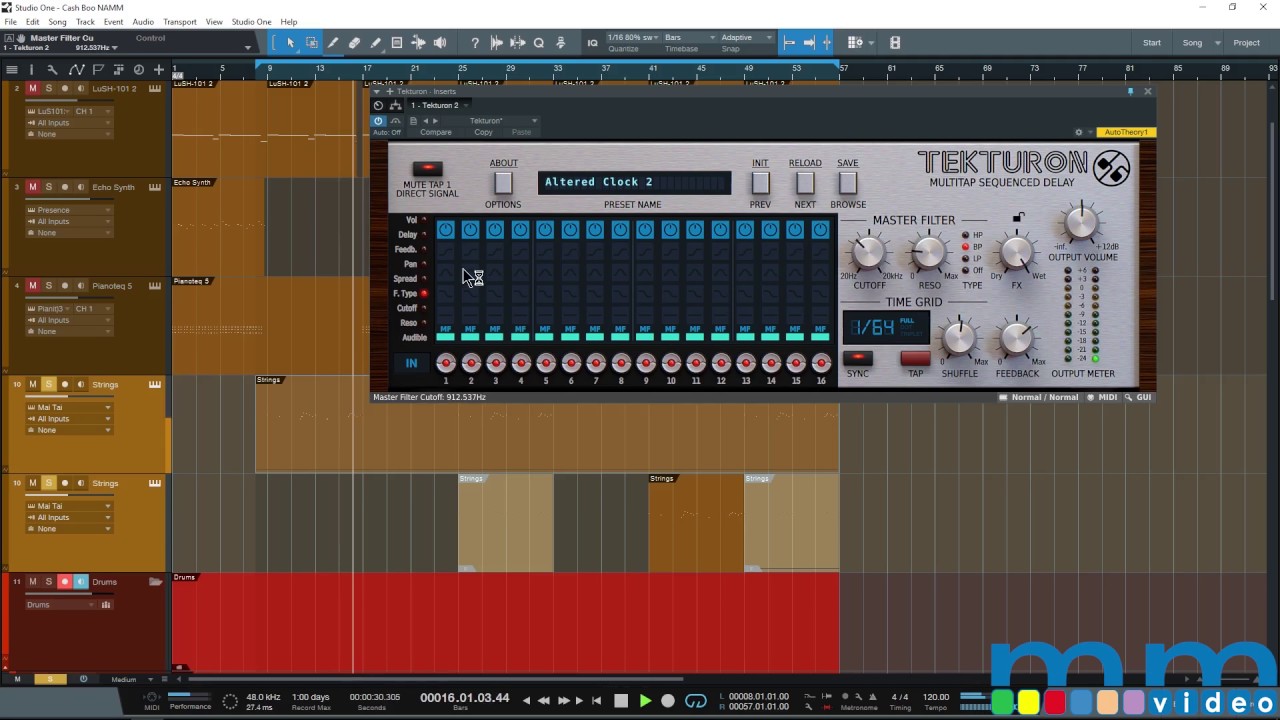Click the stop transport button
Image resolution: width=1280 pixels, height=720 pixels.
pos(621,701)
